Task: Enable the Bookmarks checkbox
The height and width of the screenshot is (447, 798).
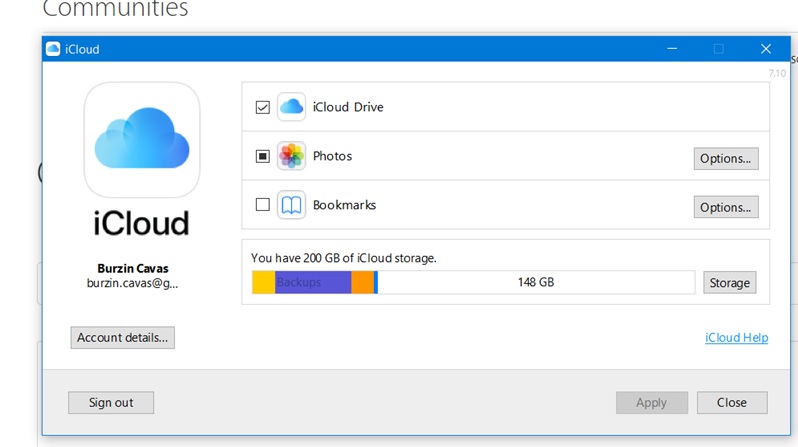Action: pyautogui.click(x=263, y=205)
